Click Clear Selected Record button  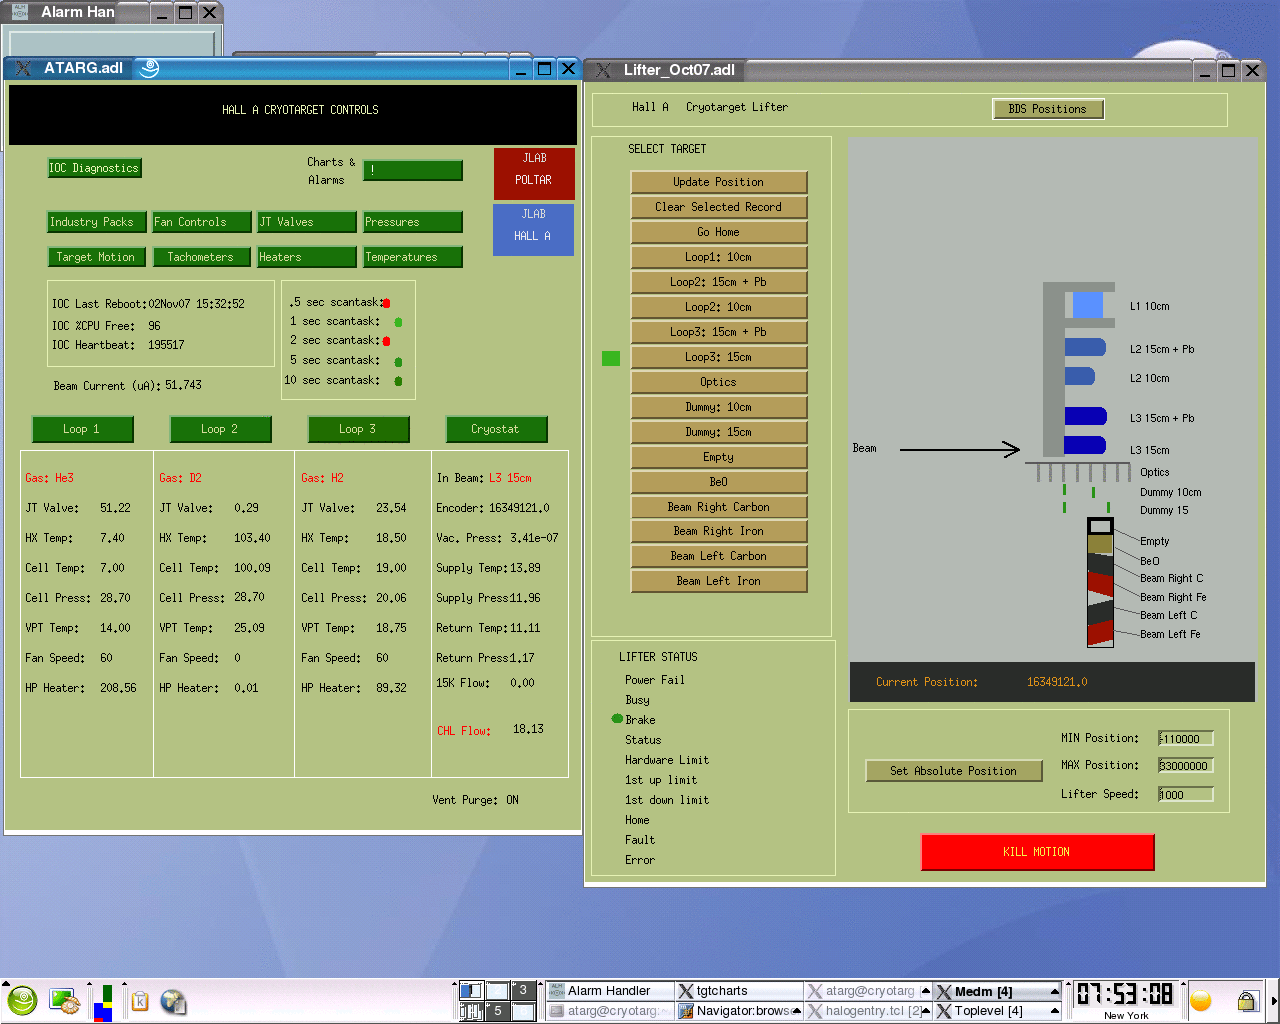click(719, 207)
